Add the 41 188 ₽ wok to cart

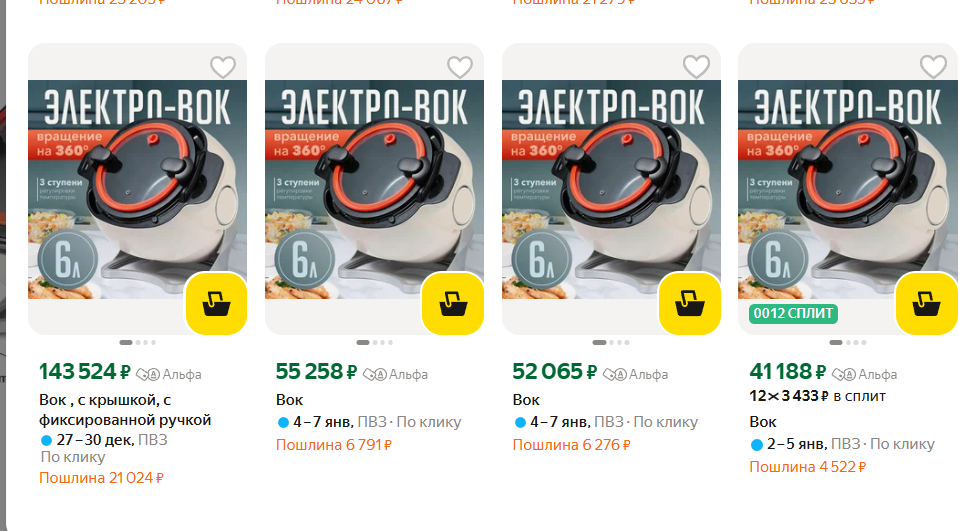pyautogui.click(x=927, y=304)
